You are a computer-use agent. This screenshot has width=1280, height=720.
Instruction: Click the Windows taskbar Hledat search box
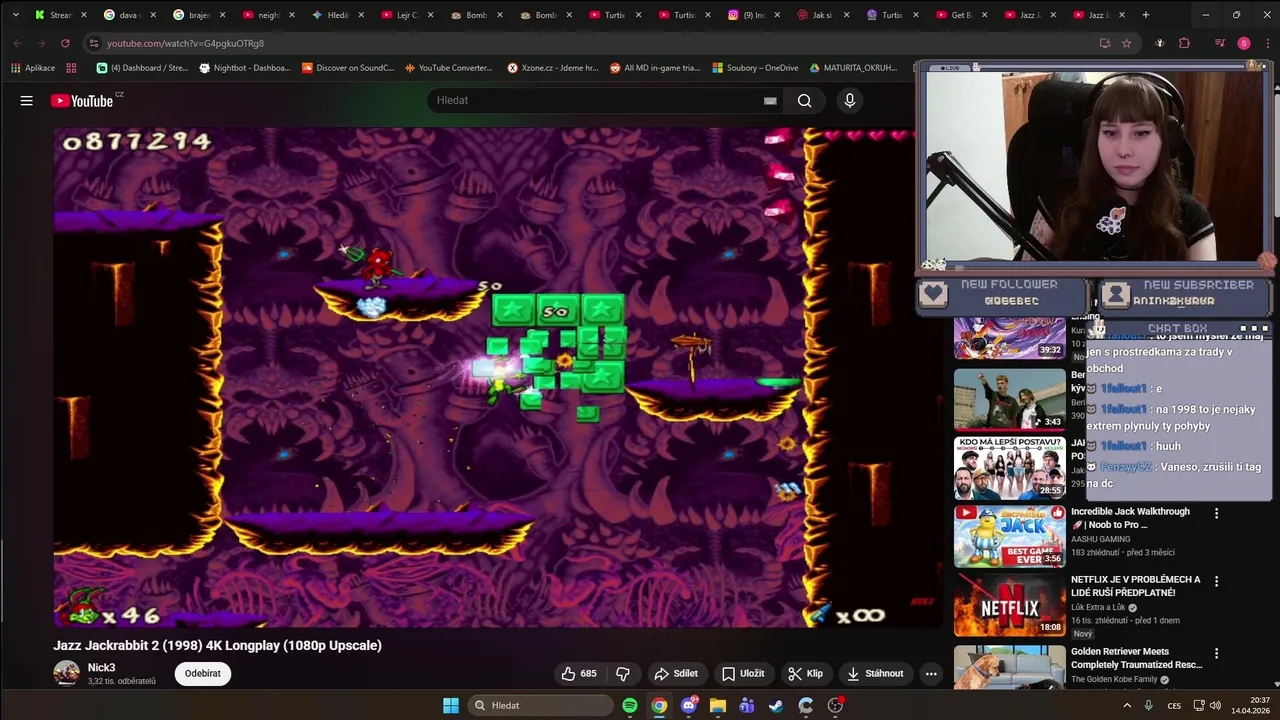tap(540, 705)
